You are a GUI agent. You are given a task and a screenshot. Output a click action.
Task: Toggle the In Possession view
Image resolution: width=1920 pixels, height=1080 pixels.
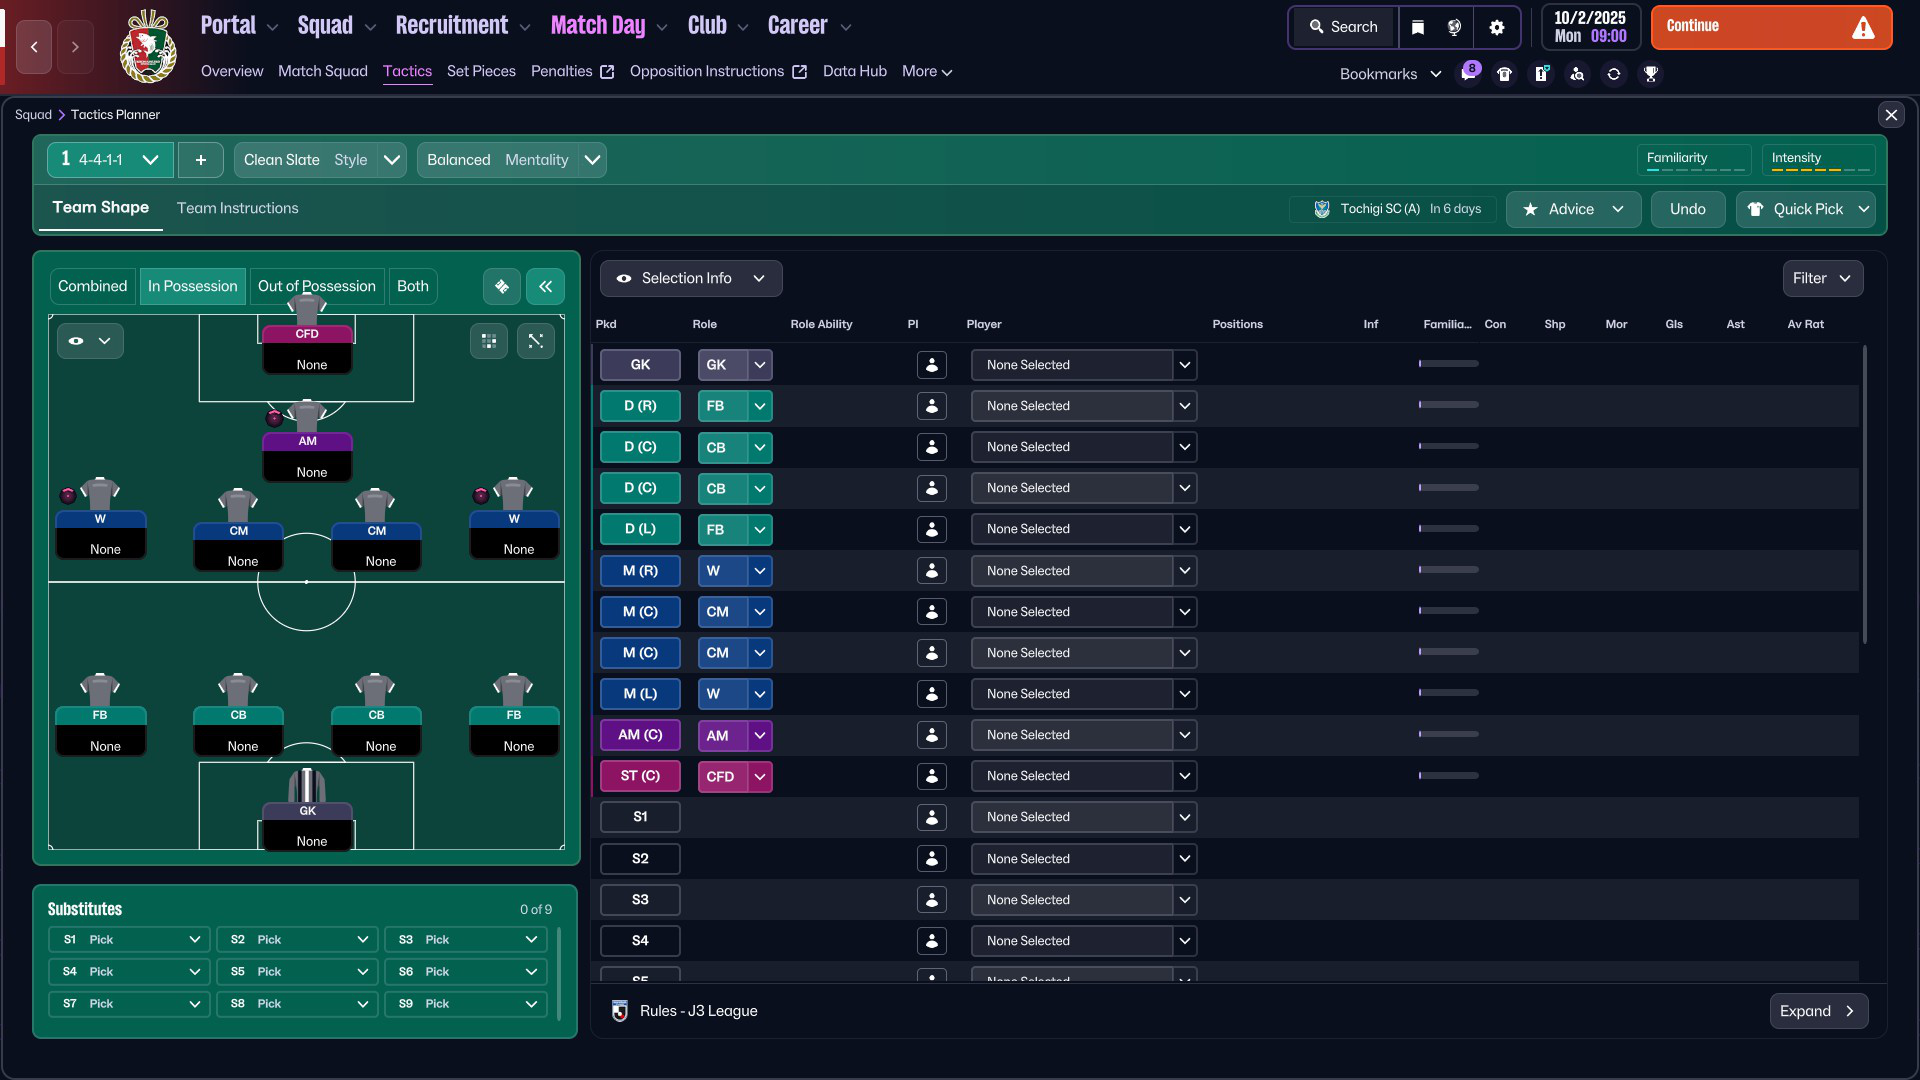193,287
